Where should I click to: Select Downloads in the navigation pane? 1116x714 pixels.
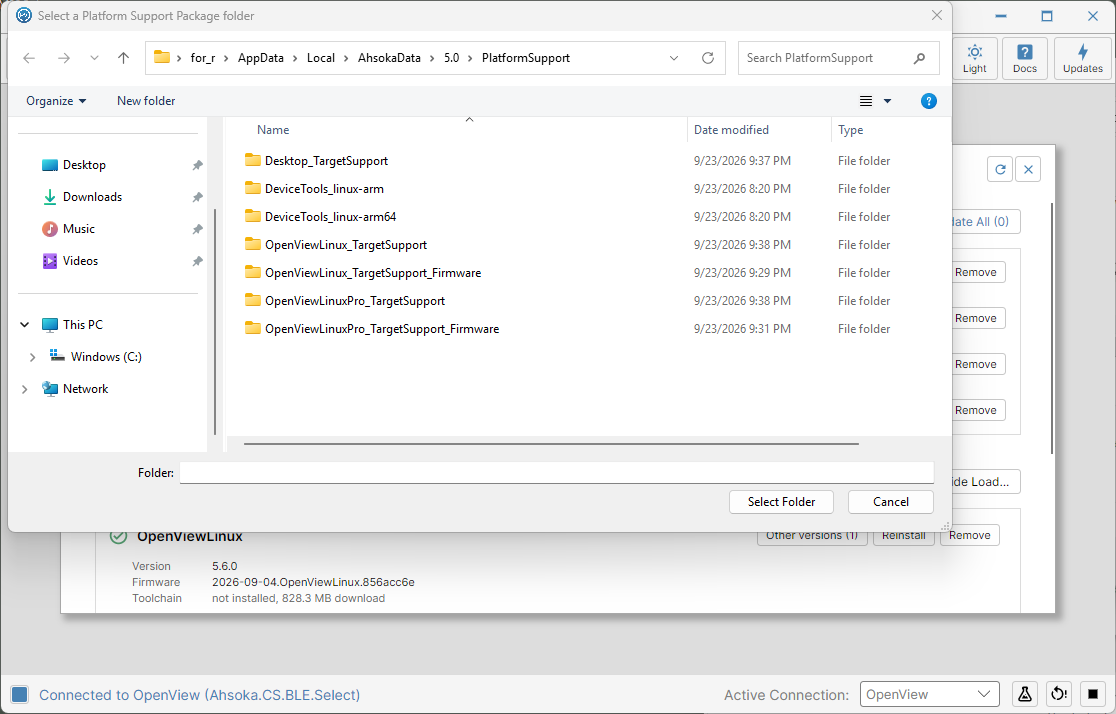(93, 197)
